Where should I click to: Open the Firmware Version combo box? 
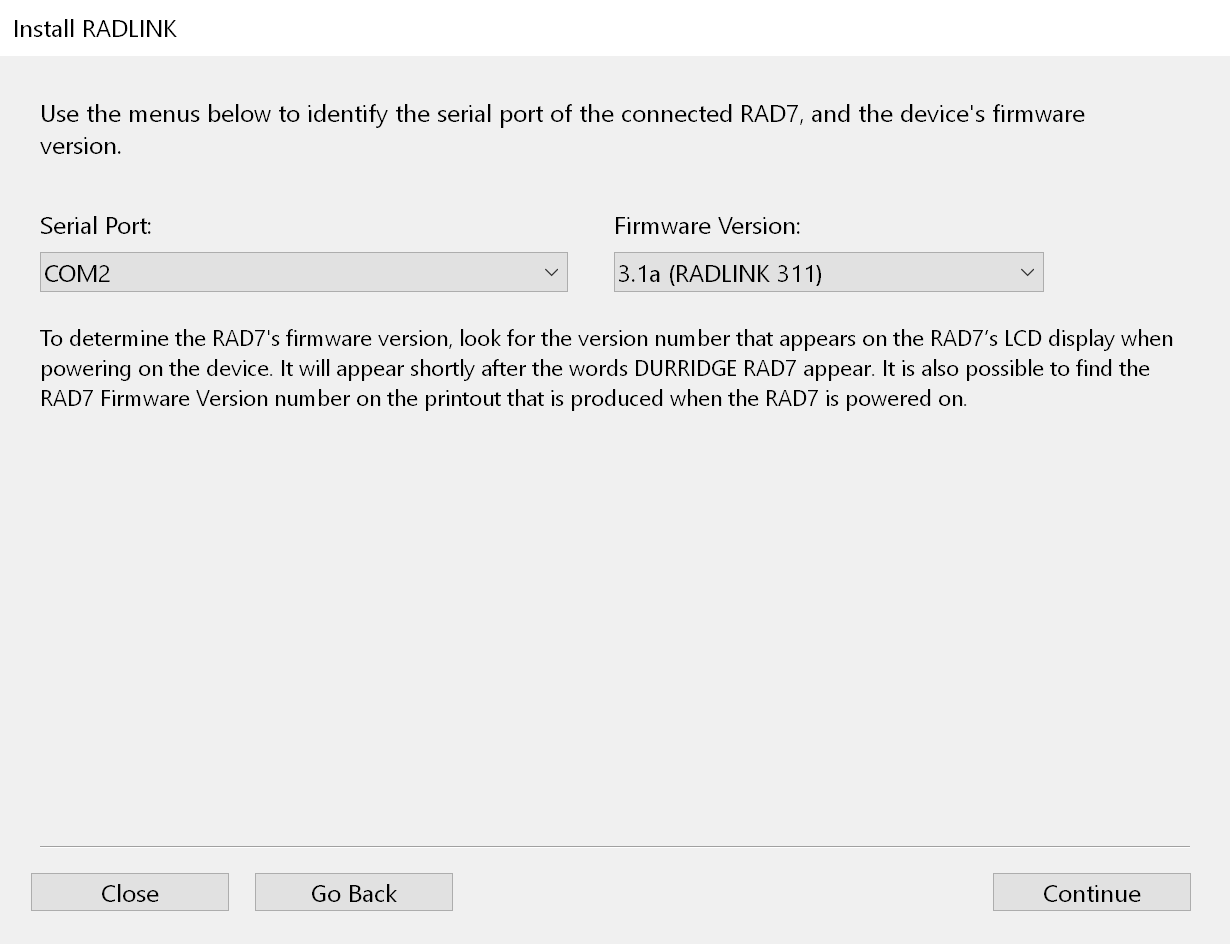pos(828,273)
